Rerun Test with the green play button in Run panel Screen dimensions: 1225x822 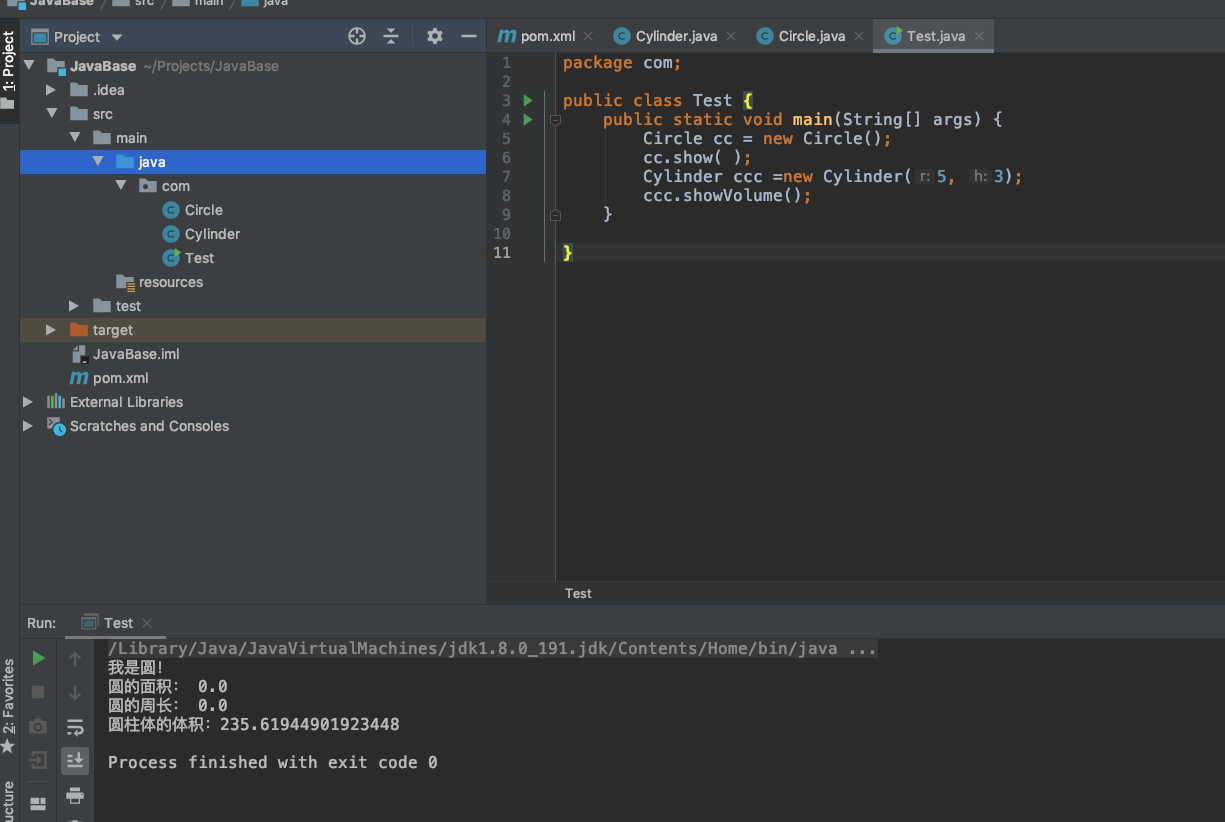[x=38, y=658]
